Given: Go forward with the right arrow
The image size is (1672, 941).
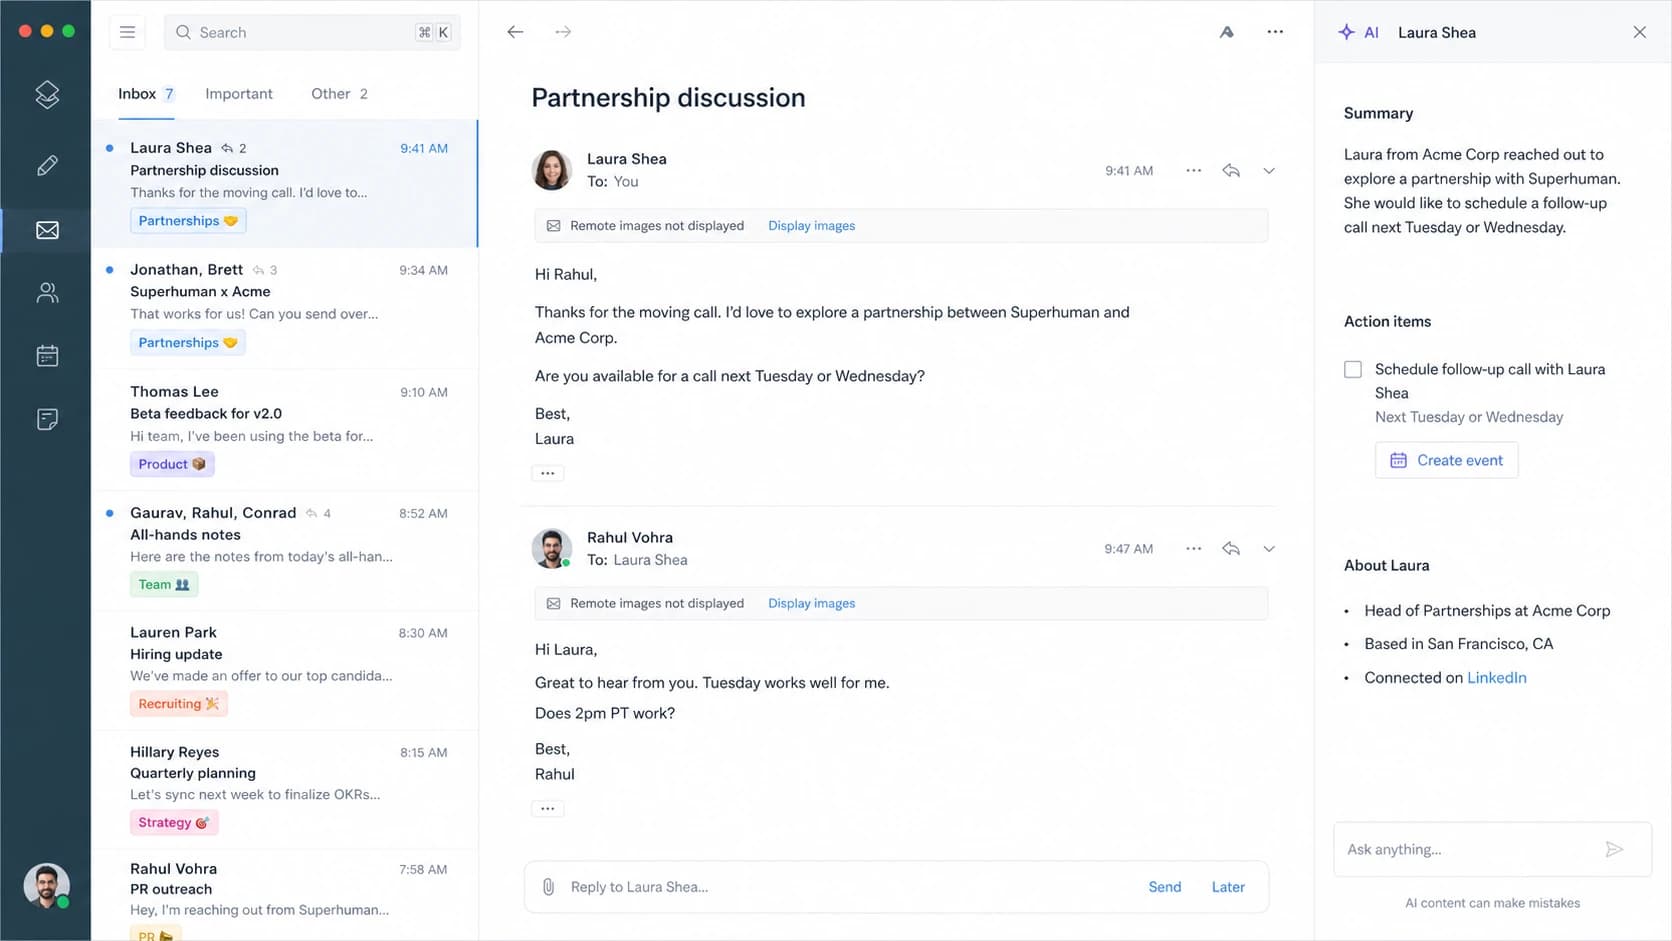Looking at the screenshot, I should click(563, 32).
